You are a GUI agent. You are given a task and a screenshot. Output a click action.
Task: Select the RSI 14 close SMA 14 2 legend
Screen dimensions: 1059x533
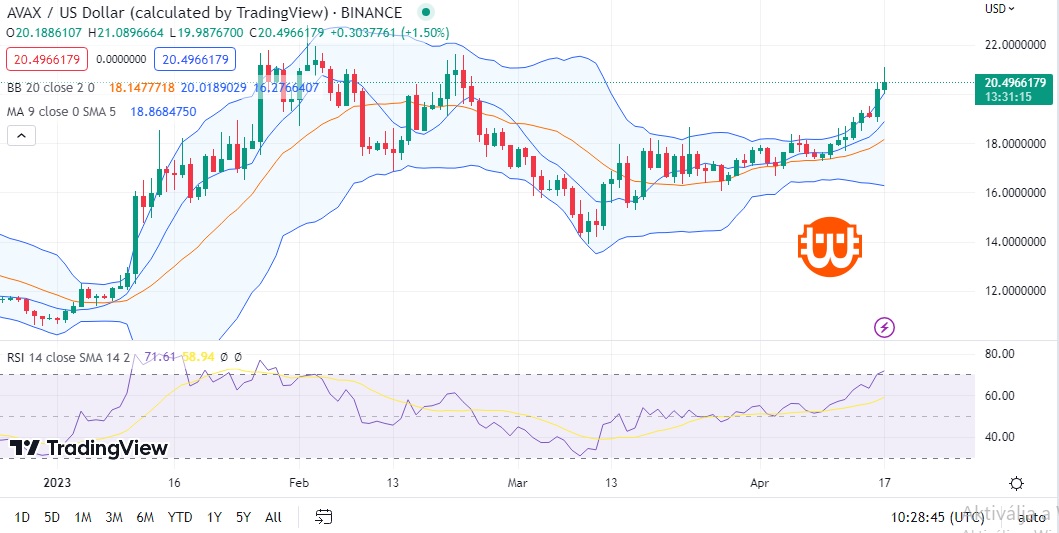pyautogui.click(x=68, y=357)
